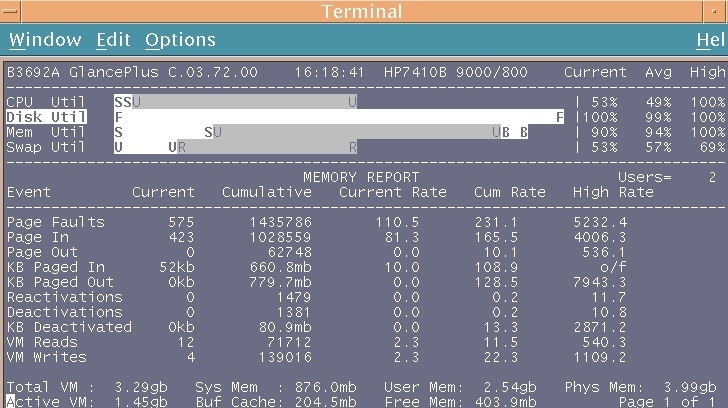Click the KB Paged Out row label
728x408 pixels.
(x=60, y=282)
